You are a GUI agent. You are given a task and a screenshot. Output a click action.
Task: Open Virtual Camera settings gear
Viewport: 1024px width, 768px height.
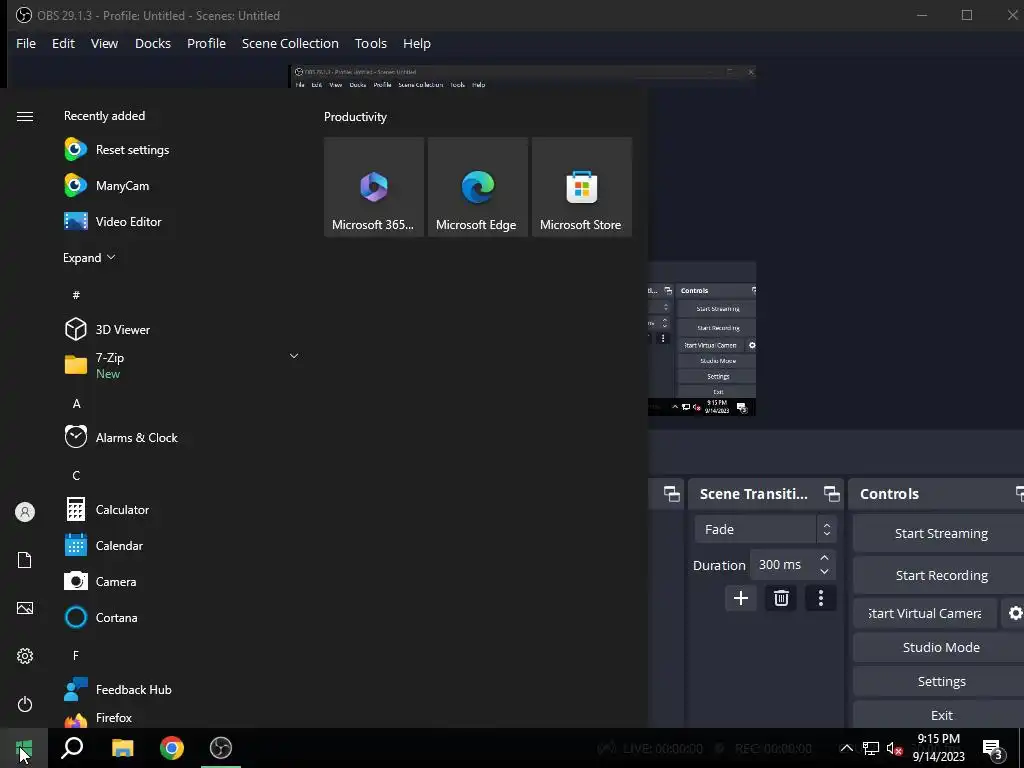coord(1014,613)
